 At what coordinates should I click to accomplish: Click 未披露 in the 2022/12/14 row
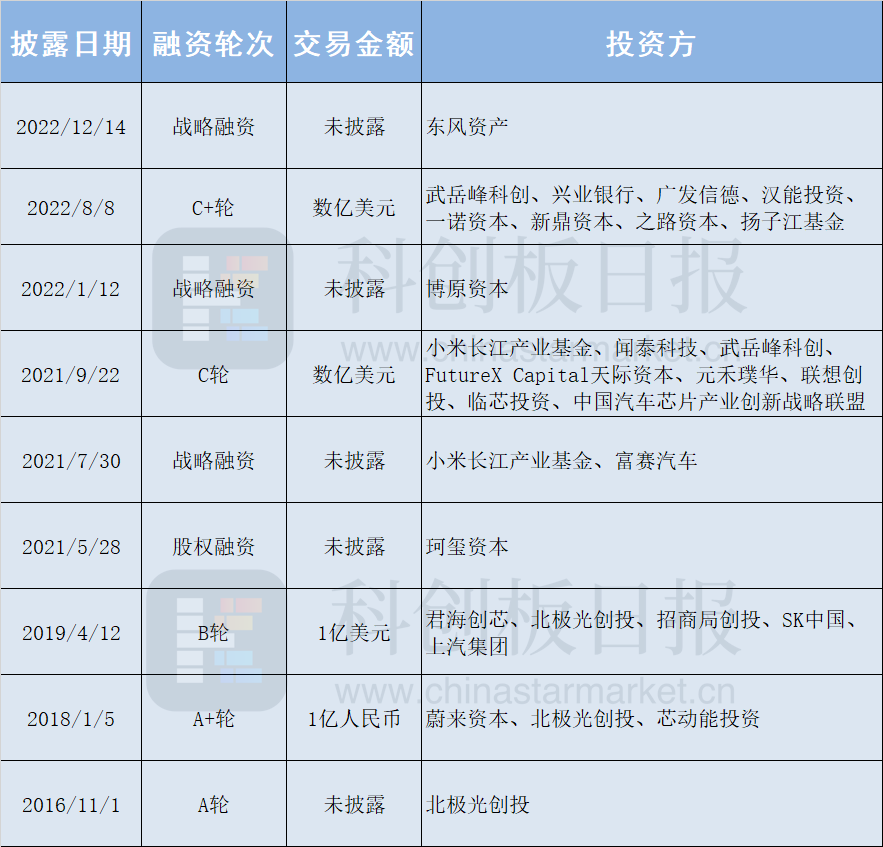[x=354, y=127]
